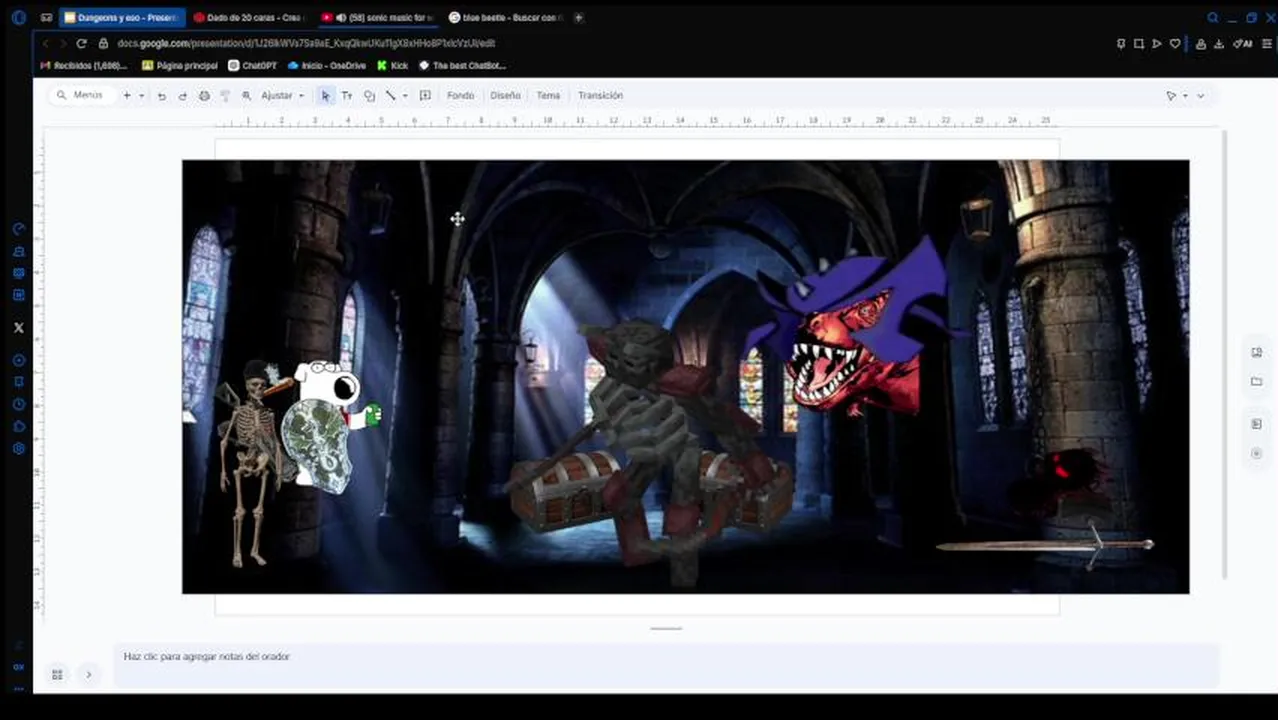Image resolution: width=1278 pixels, height=720 pixels.
Task: Switch to the Dungeons y eso presentation tab
Action: pos(122,17)
